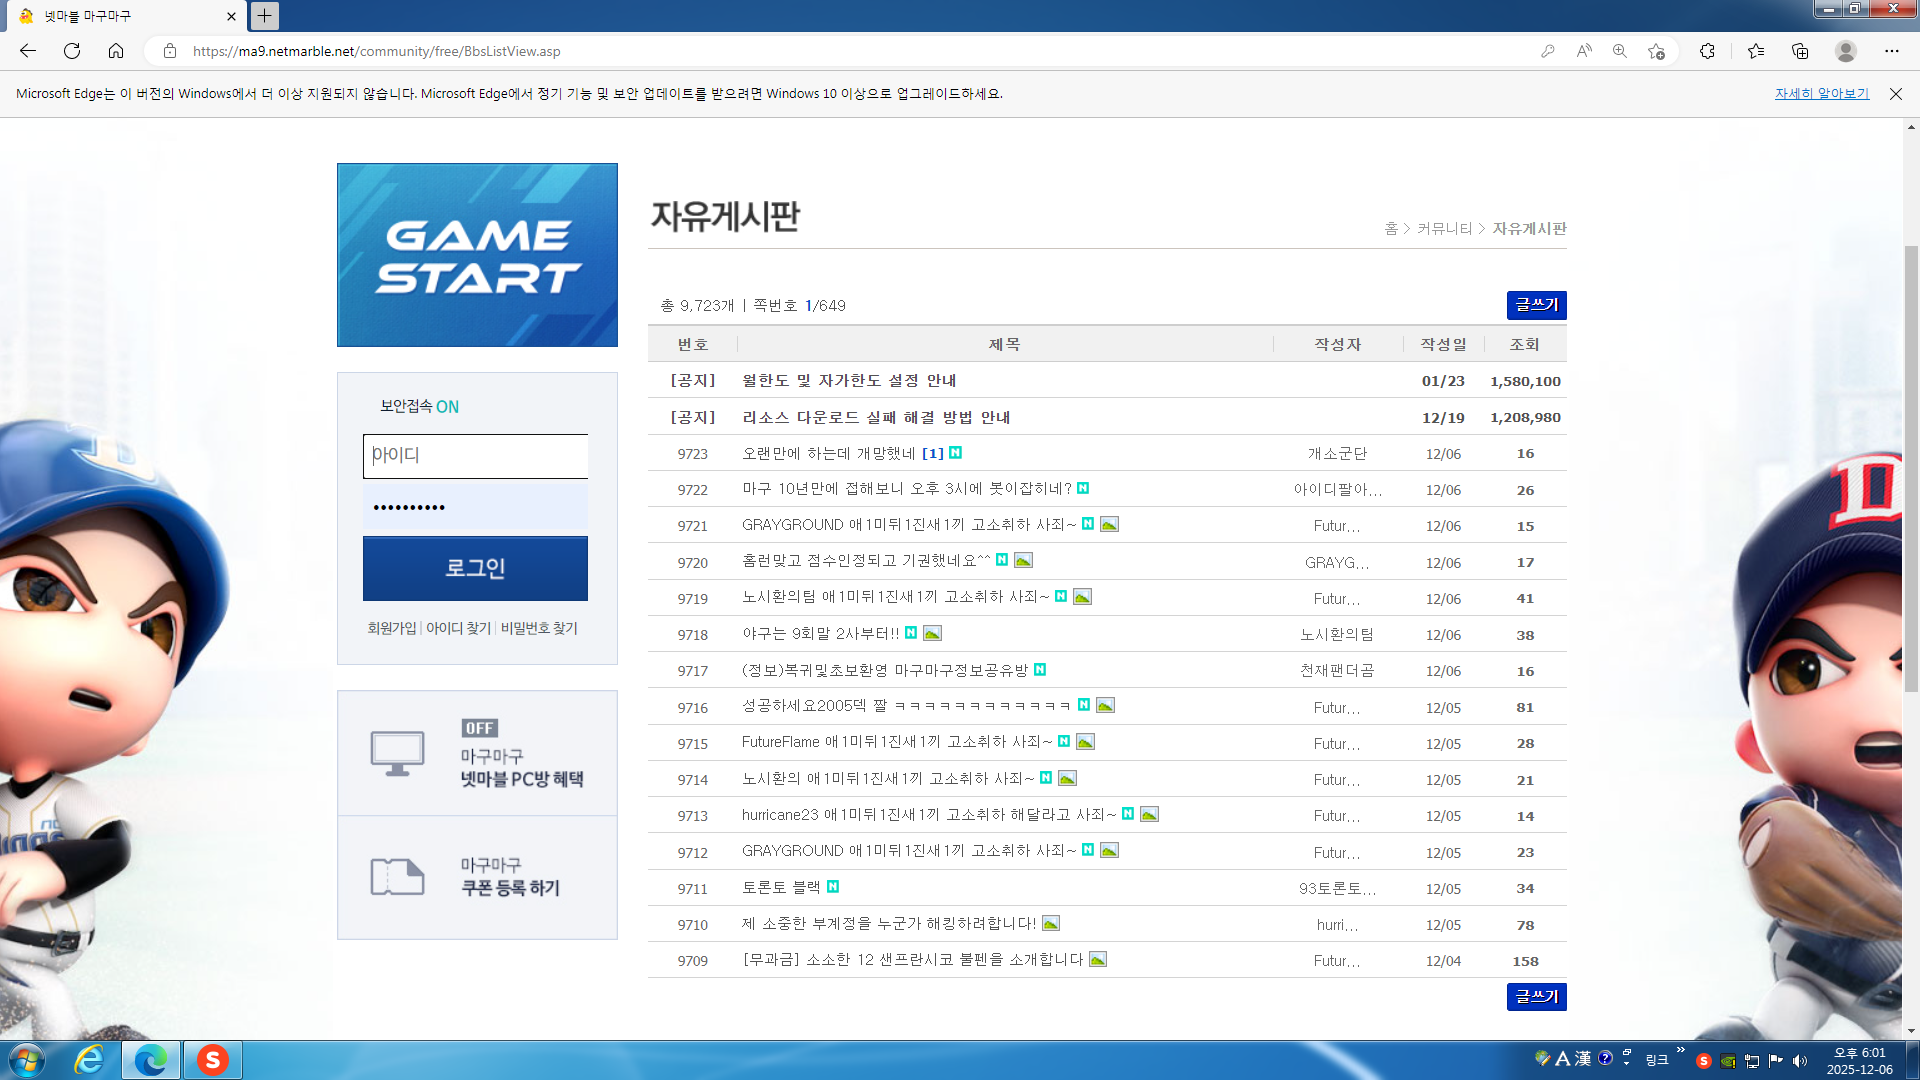This screenshot has height=1080, width=1920.
Task: Open the 자세히 알아보기 link
Action: 1821,94
